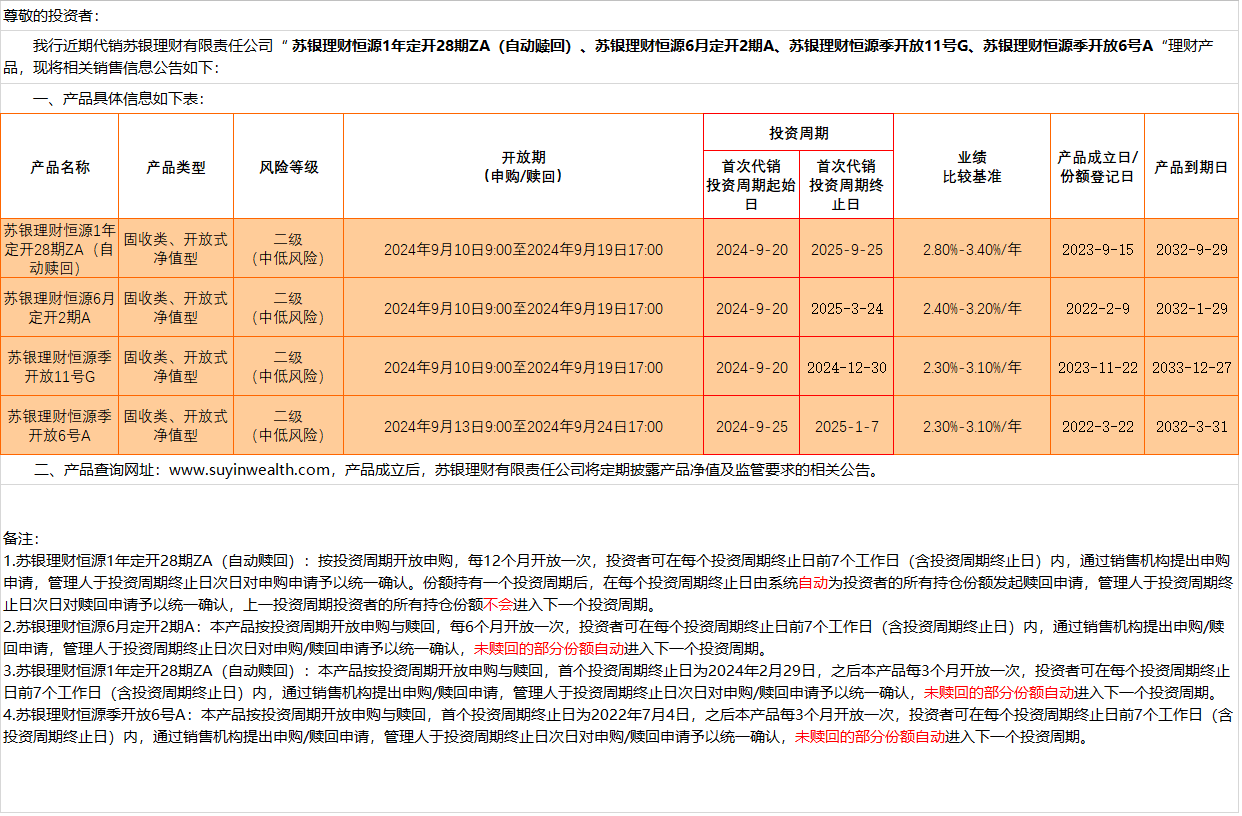Select cell 苏银理财恒源6月定开2期A in table
The image size is (1242, 816).
(59, 308)
